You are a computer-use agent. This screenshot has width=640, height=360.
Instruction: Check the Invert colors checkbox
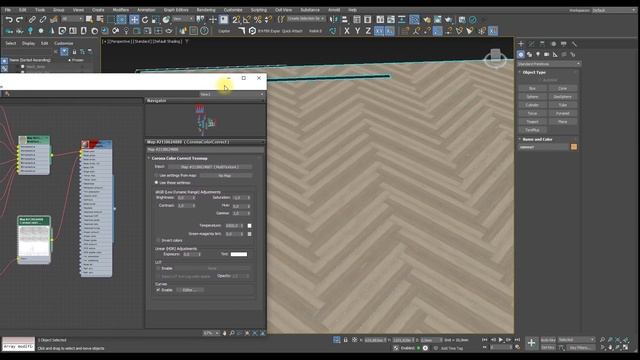coord(158,240)
